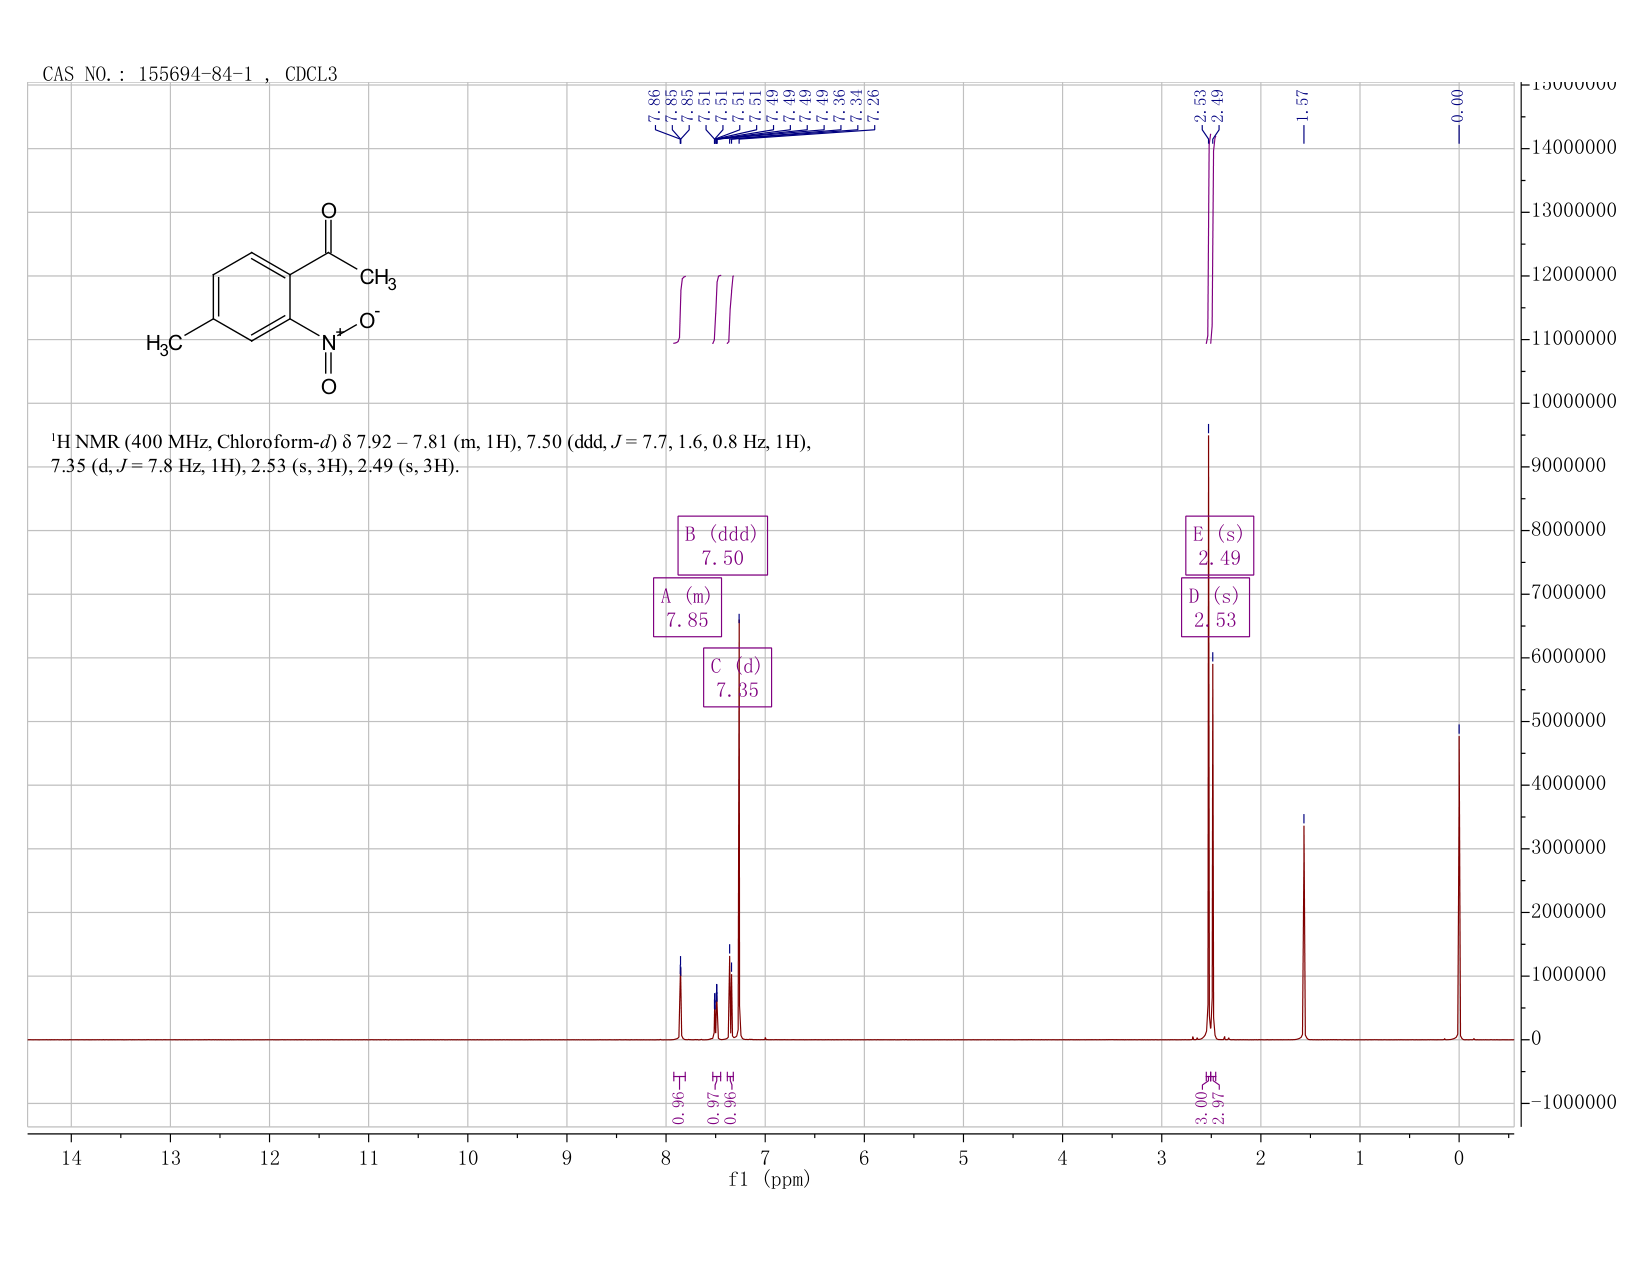Click the N+ nitro atom in the structure
Image resolution: width=1650 pixels, height=1275 pixels.
click(x=331, y=342)
